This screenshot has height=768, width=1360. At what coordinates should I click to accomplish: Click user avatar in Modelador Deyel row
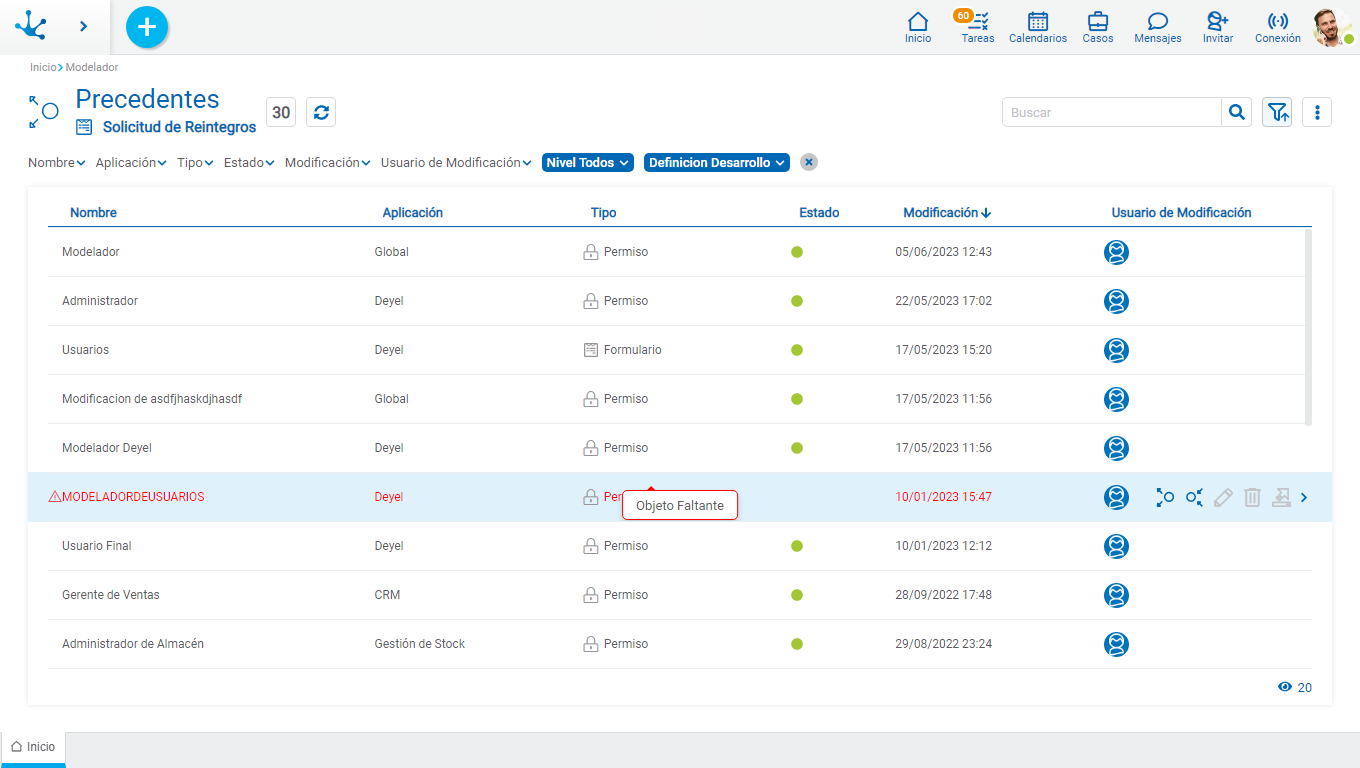point(1116,448)
